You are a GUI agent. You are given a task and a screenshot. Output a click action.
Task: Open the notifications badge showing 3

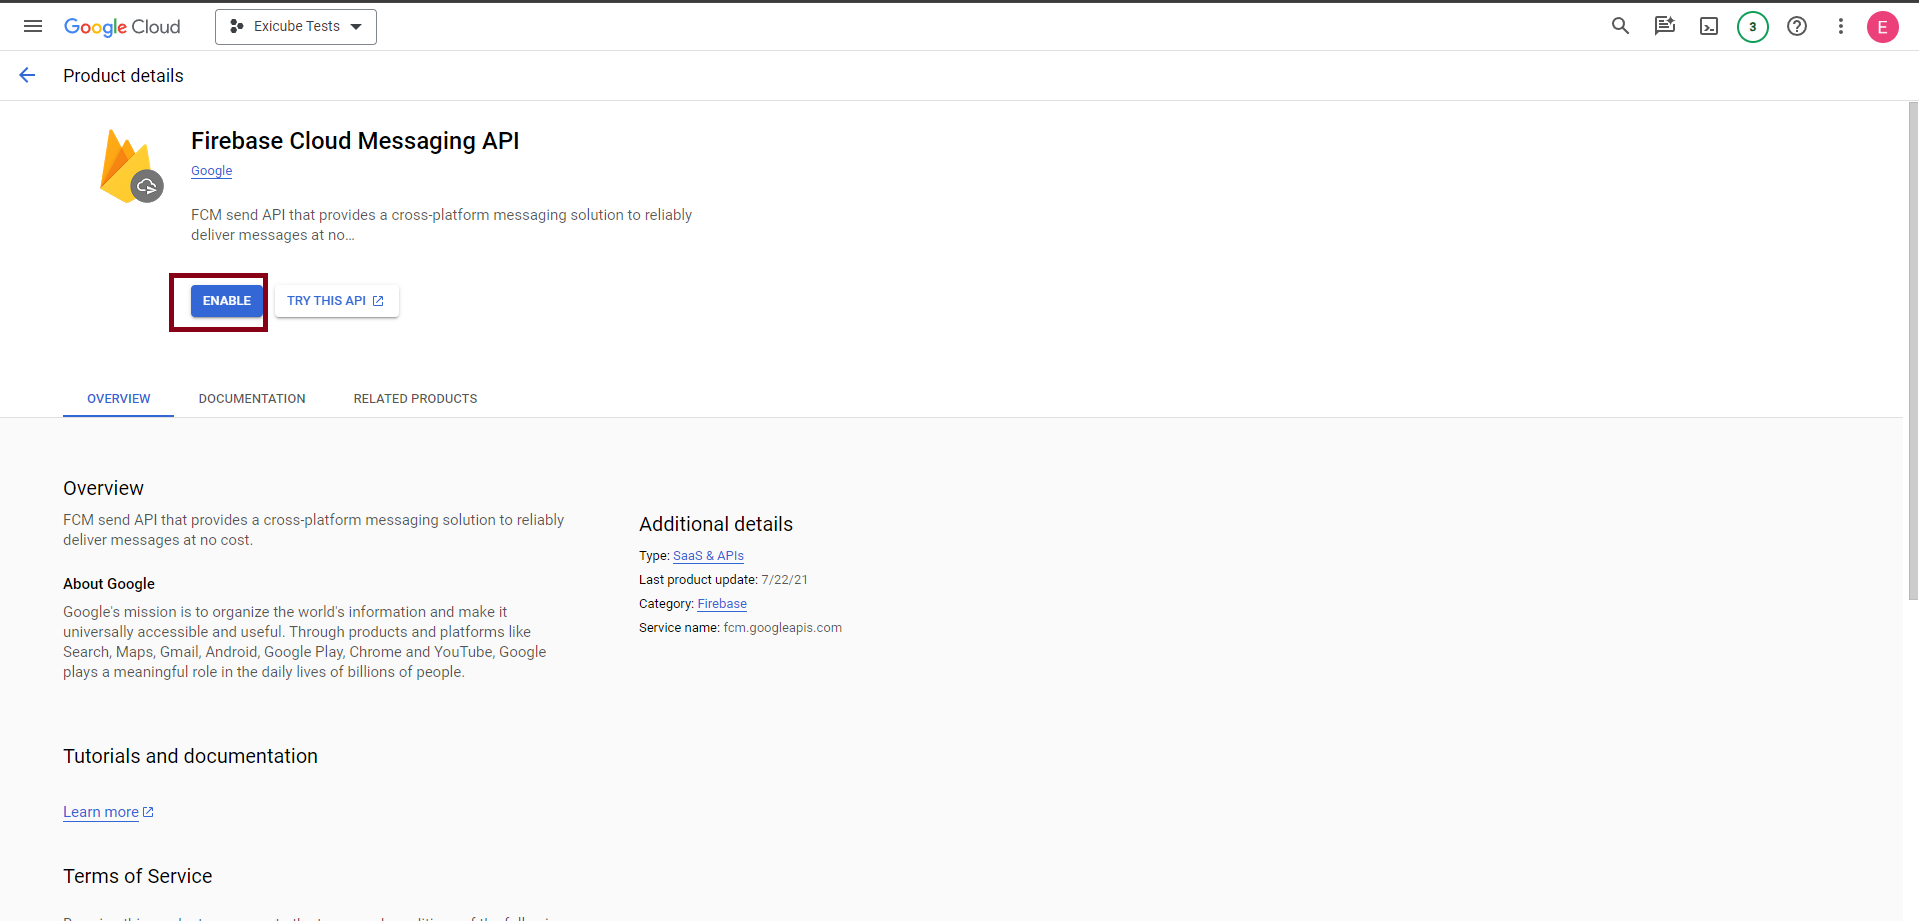pos(1752,27)
